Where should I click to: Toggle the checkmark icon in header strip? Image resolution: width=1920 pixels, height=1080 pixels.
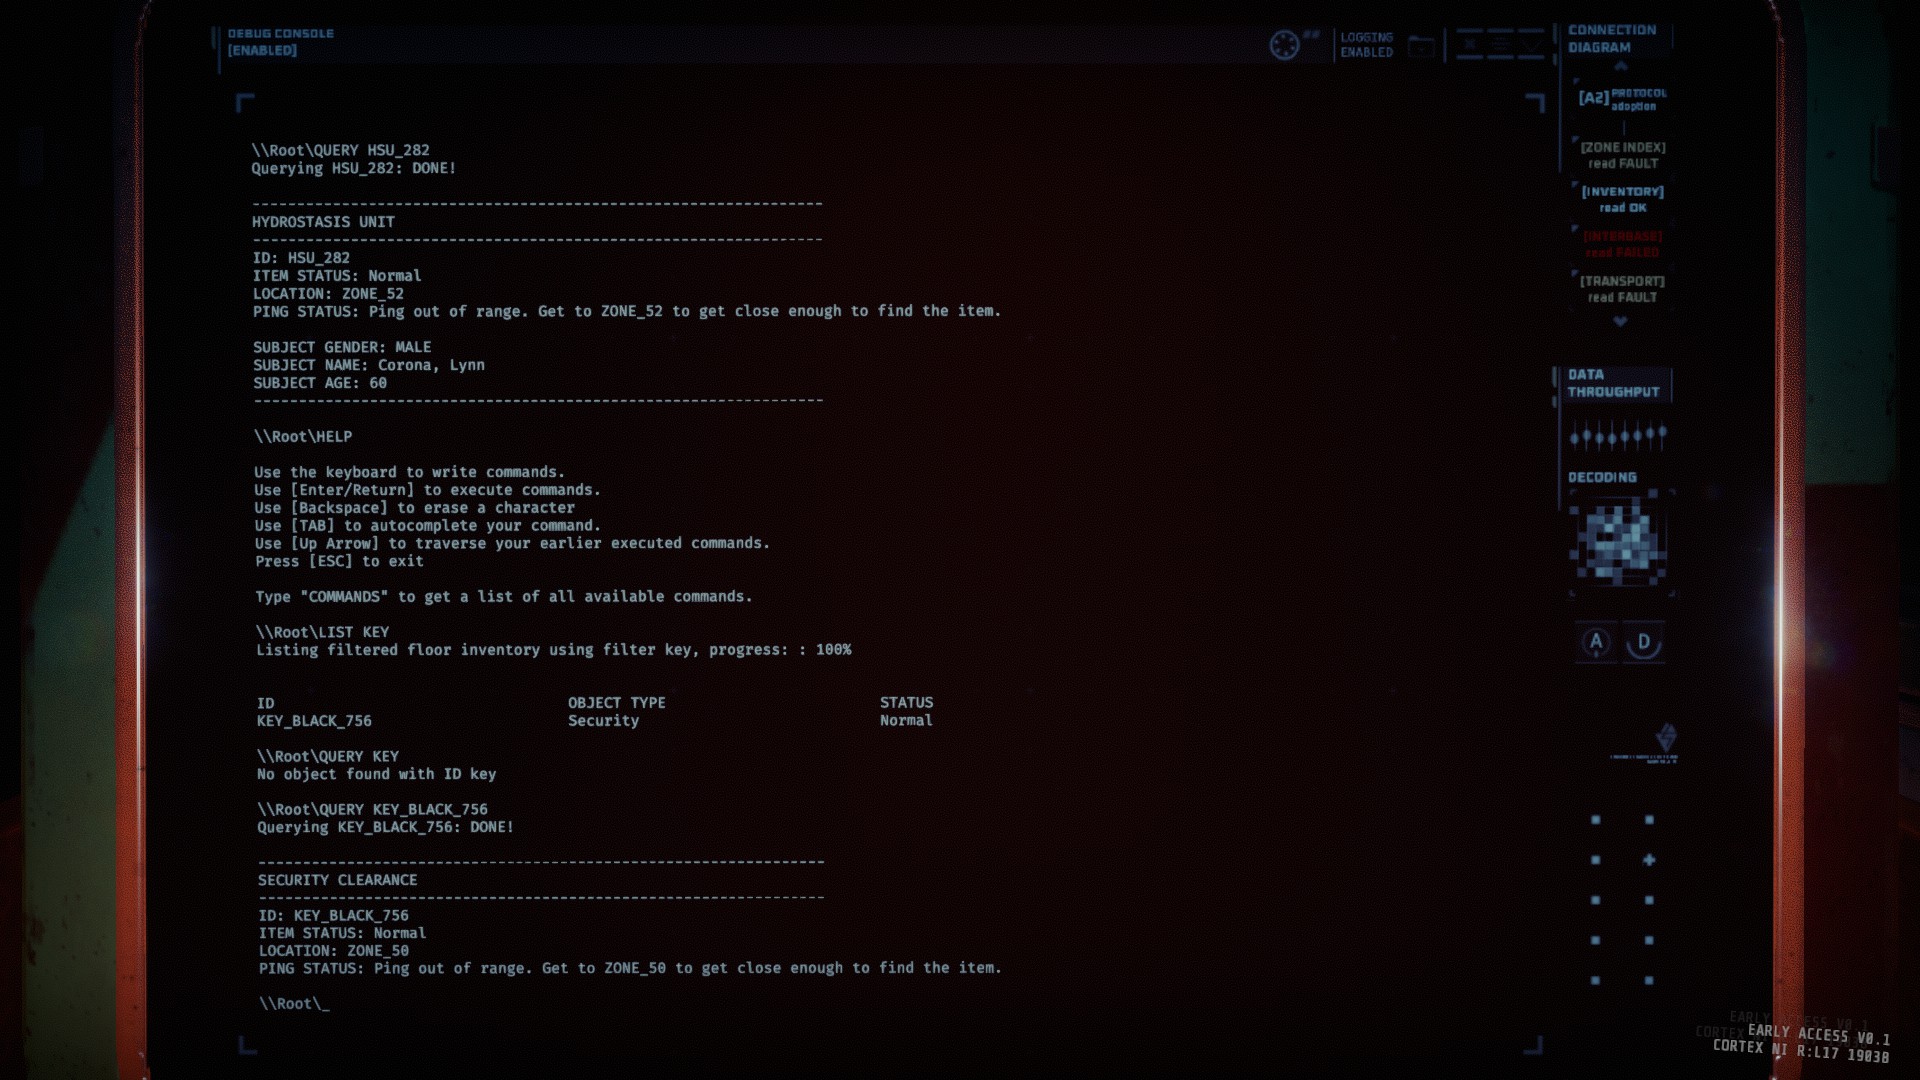point(1531,45)
